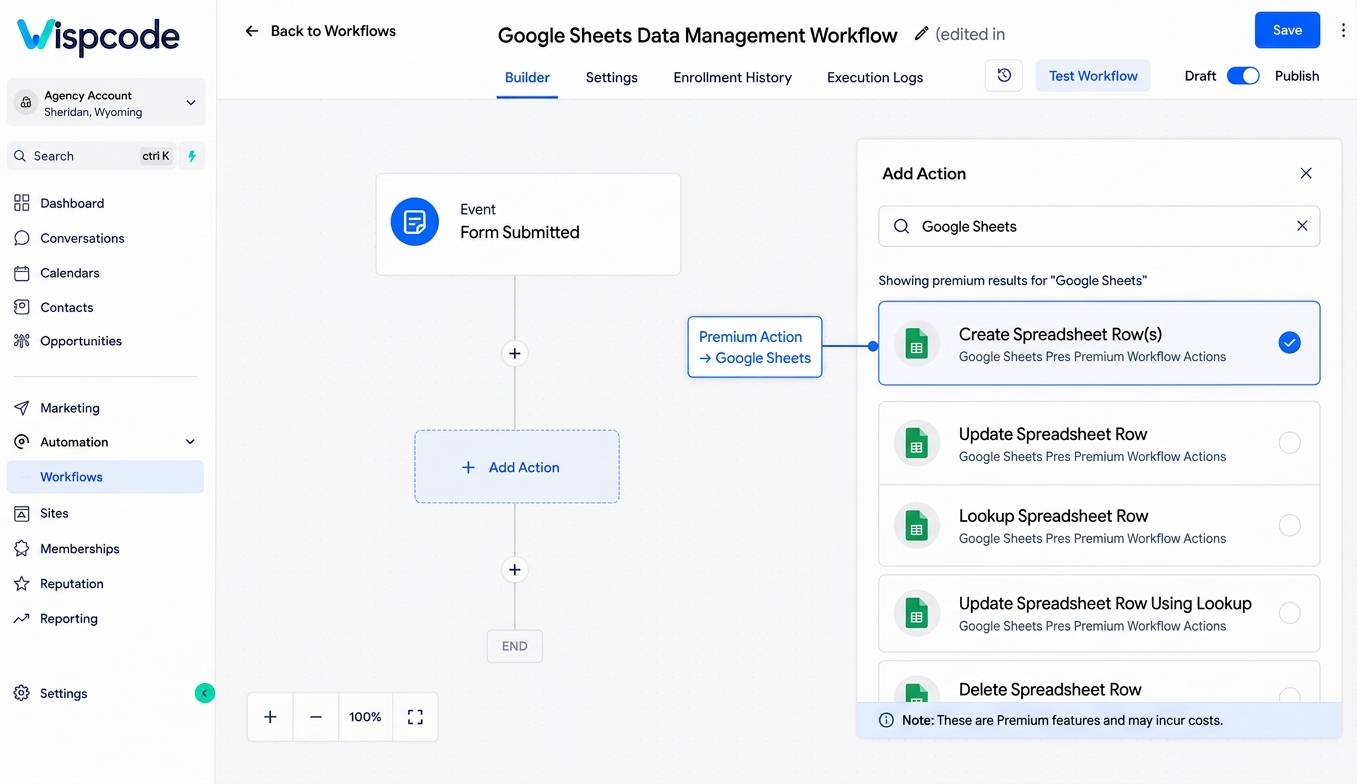1357x784 pixels.
Task: Click the Calendars icon in sidebar
Action: [21, 273]
